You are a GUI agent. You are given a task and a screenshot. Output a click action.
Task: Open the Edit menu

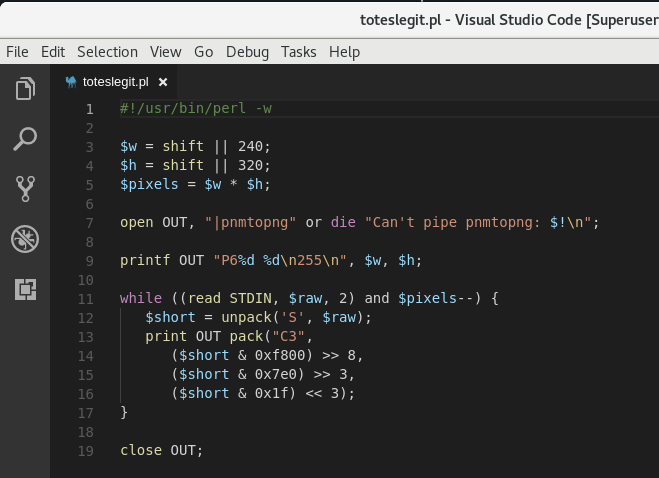point(53,52)
